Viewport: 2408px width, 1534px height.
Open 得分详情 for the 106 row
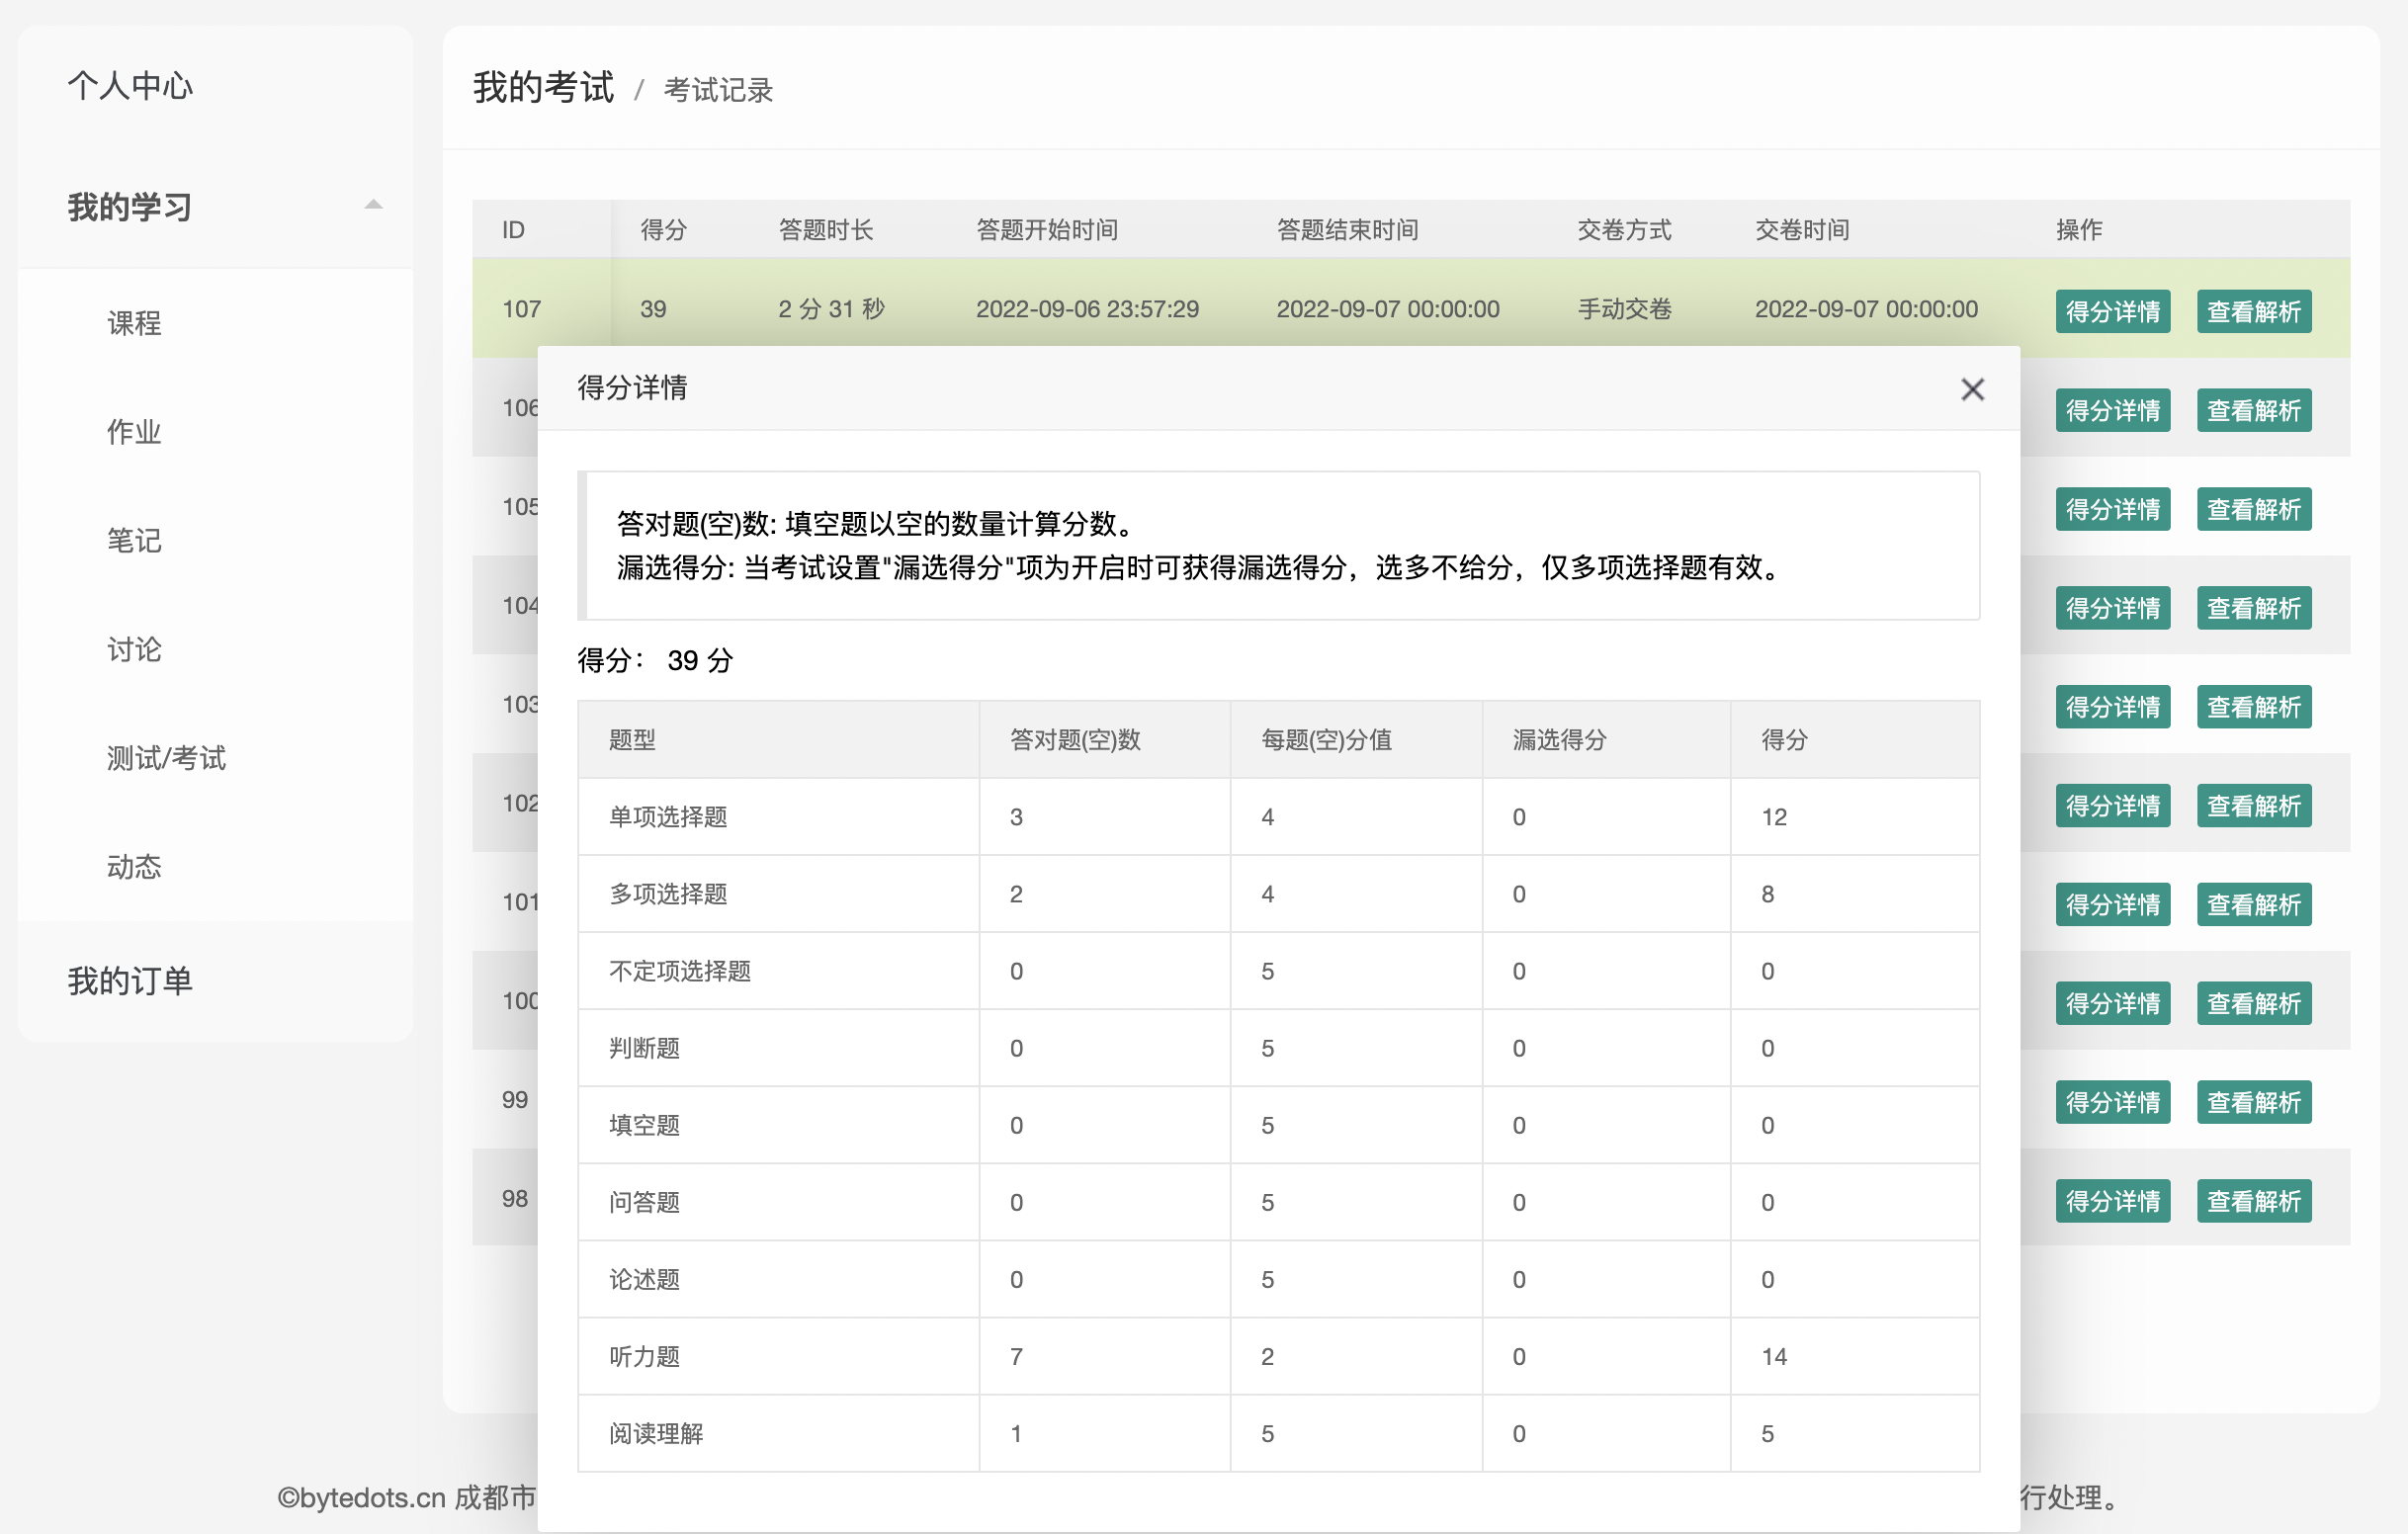2112,410
